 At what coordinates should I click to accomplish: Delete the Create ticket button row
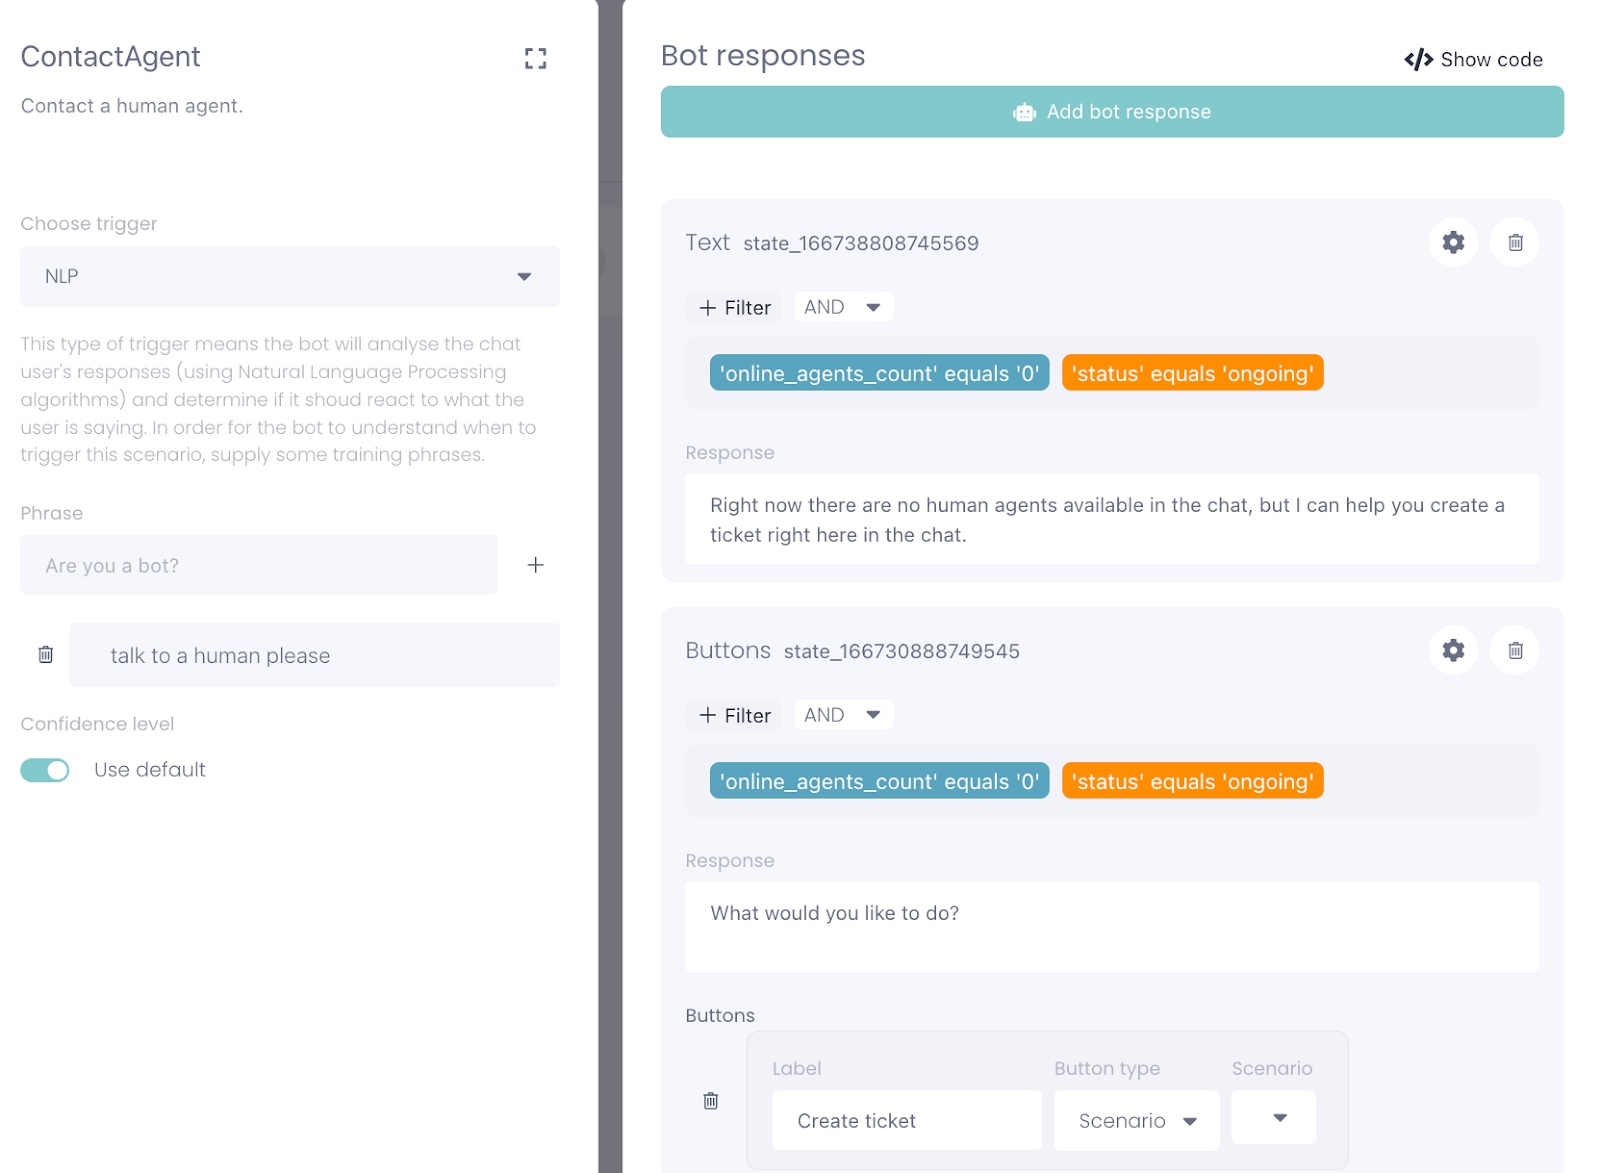click(710, 1101)
